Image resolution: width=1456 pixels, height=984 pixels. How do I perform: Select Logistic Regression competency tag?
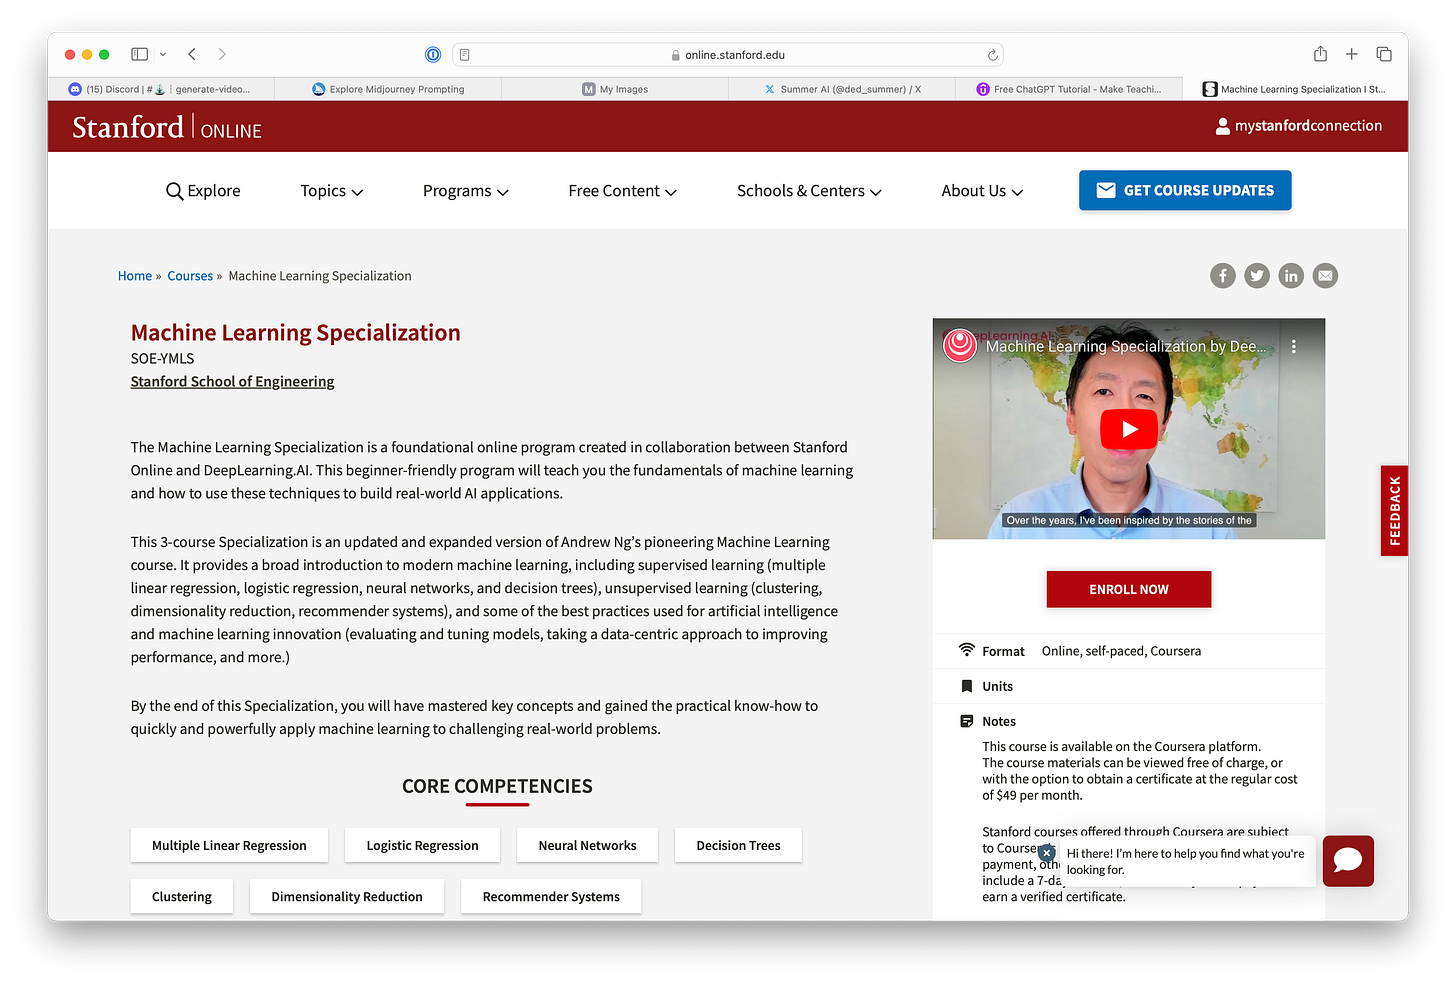coord(422,845)
